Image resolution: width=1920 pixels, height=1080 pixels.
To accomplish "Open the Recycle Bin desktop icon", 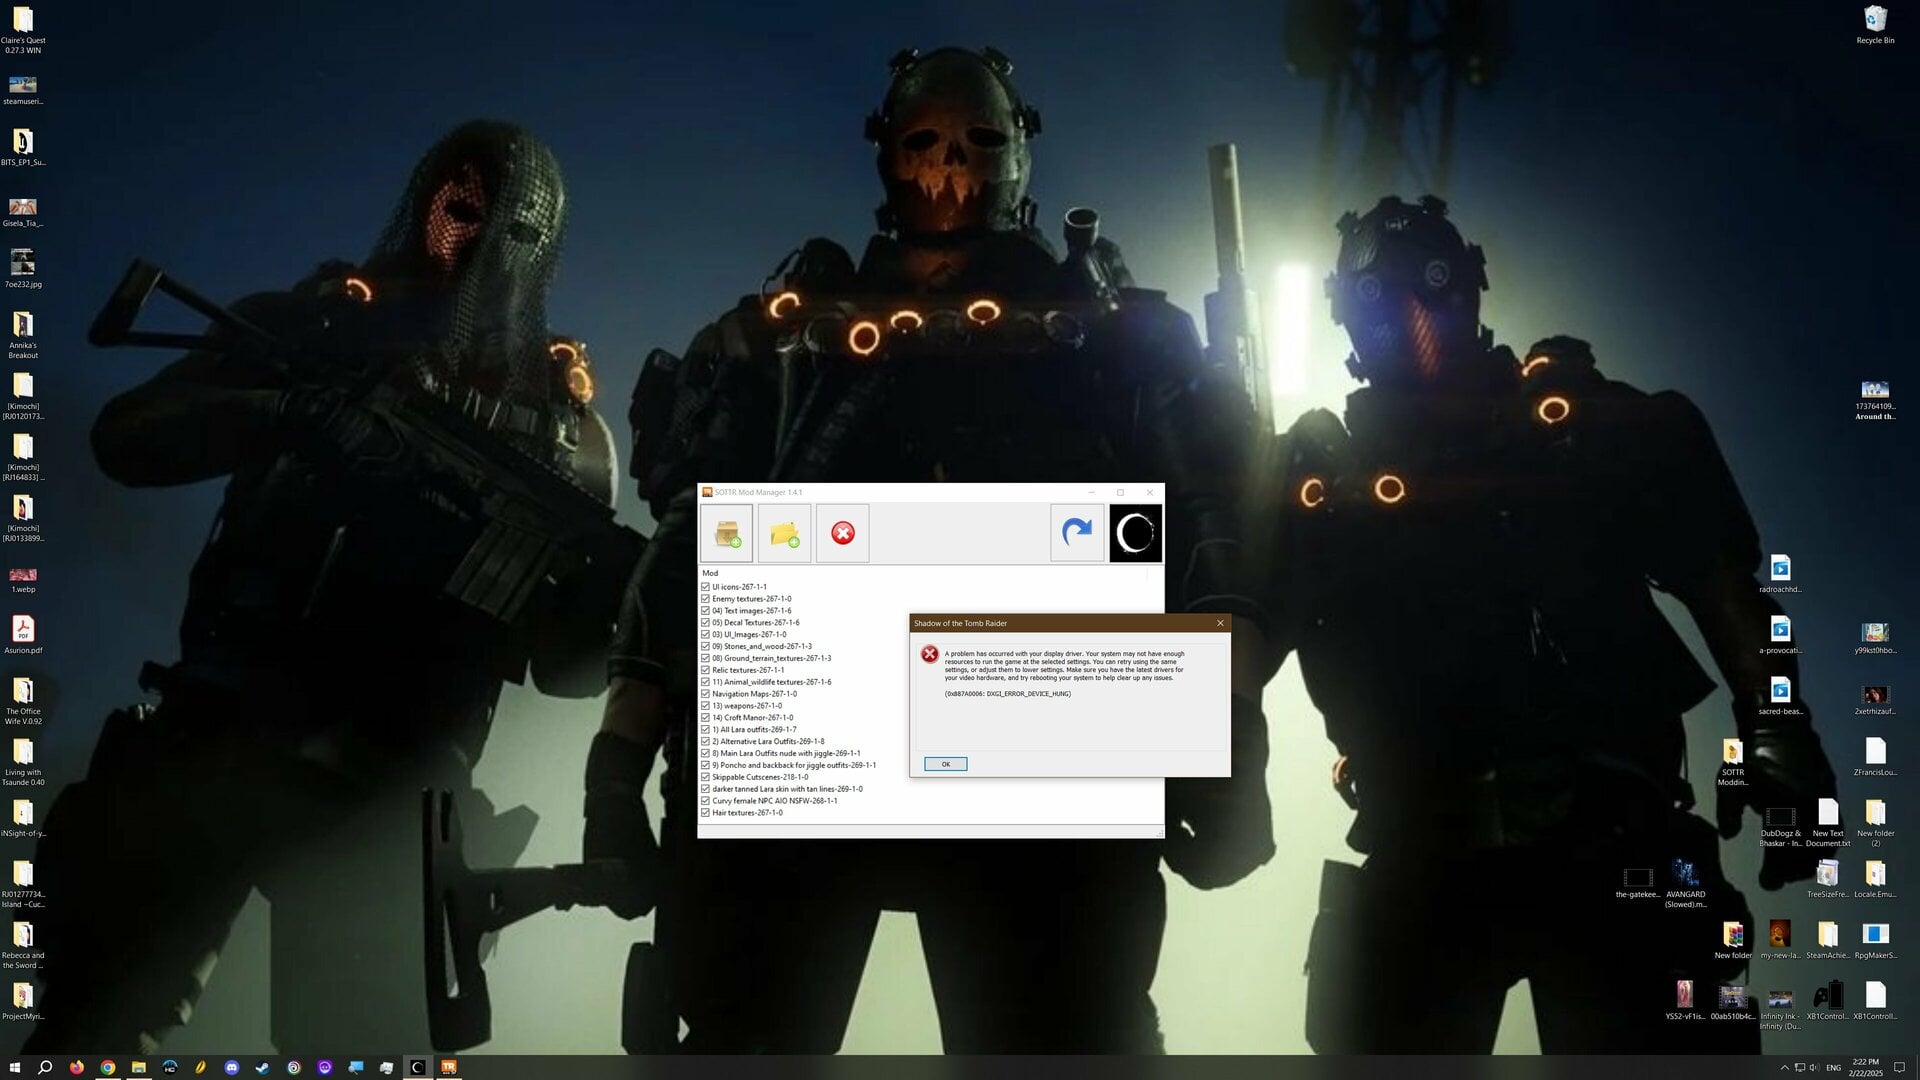I will (x=1875, y=25).
